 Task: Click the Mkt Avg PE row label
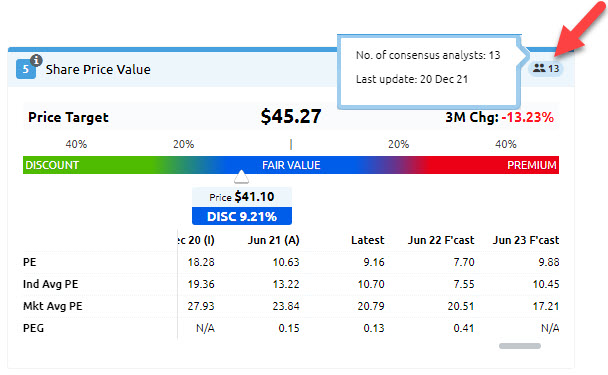tap(53, 306)
